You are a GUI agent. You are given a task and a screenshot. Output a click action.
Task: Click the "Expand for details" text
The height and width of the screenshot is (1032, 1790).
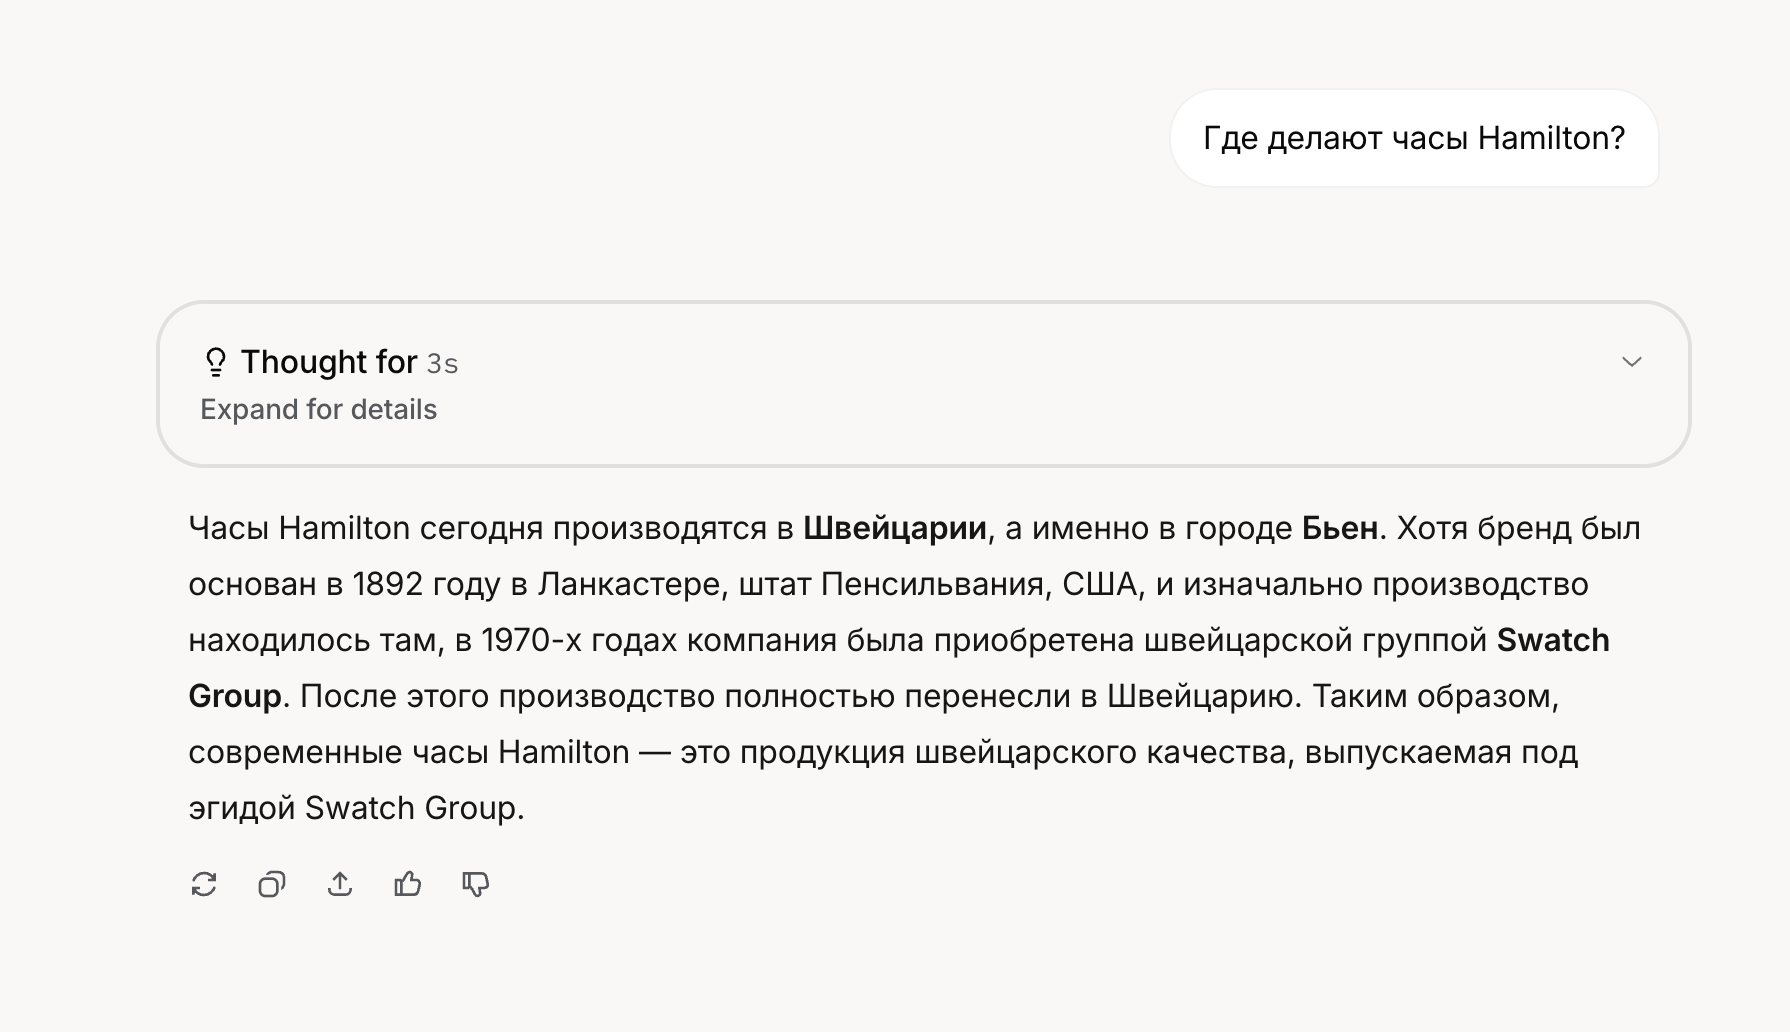318,410
